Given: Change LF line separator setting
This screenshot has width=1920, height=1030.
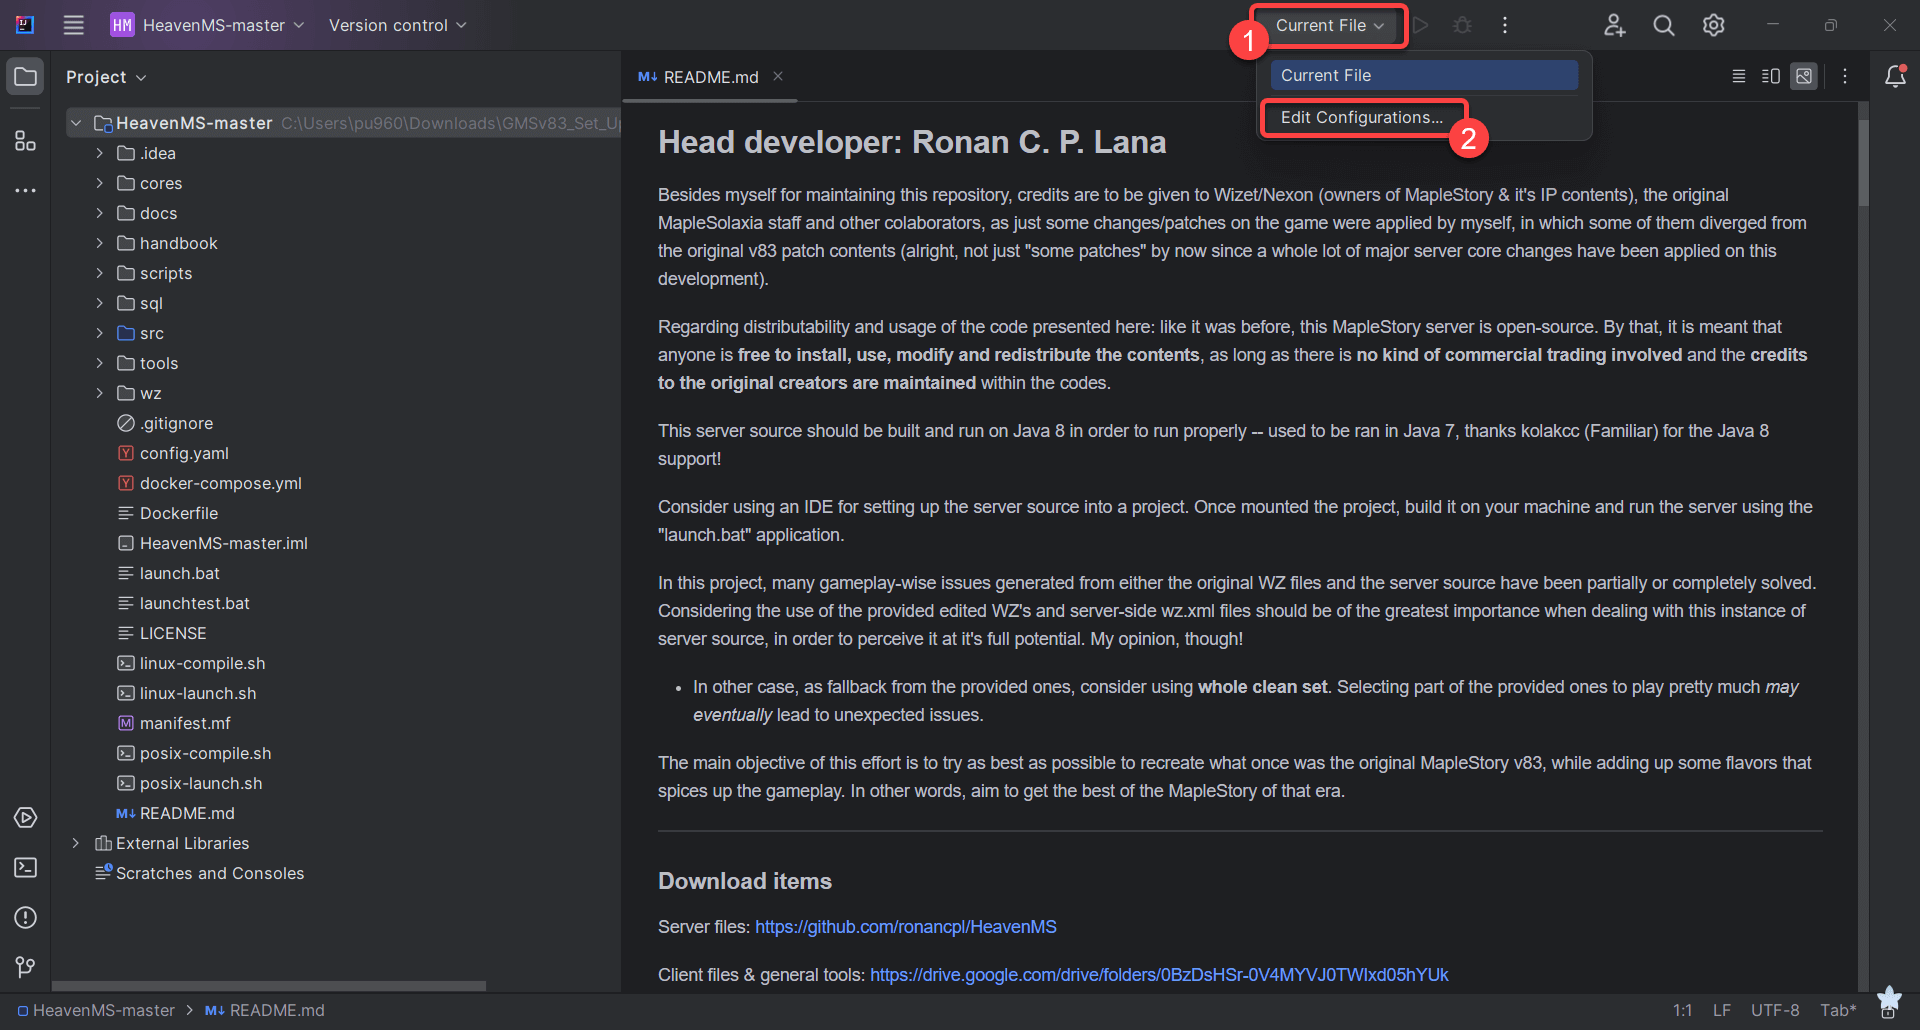Looking at the screenshot, I should tap(1722, 1010).
